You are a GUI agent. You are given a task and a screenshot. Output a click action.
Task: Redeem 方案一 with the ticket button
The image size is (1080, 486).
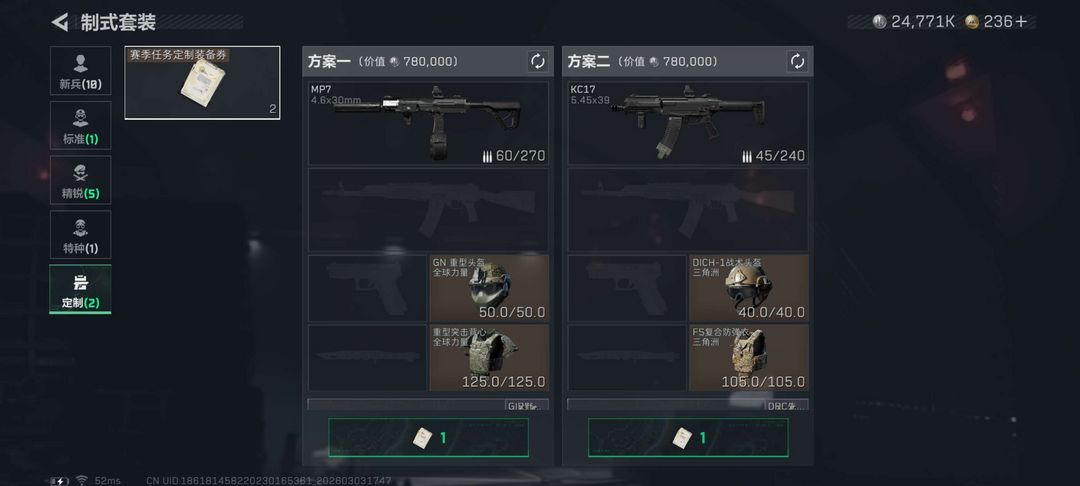pyautogui.click(x=428, y=437)
